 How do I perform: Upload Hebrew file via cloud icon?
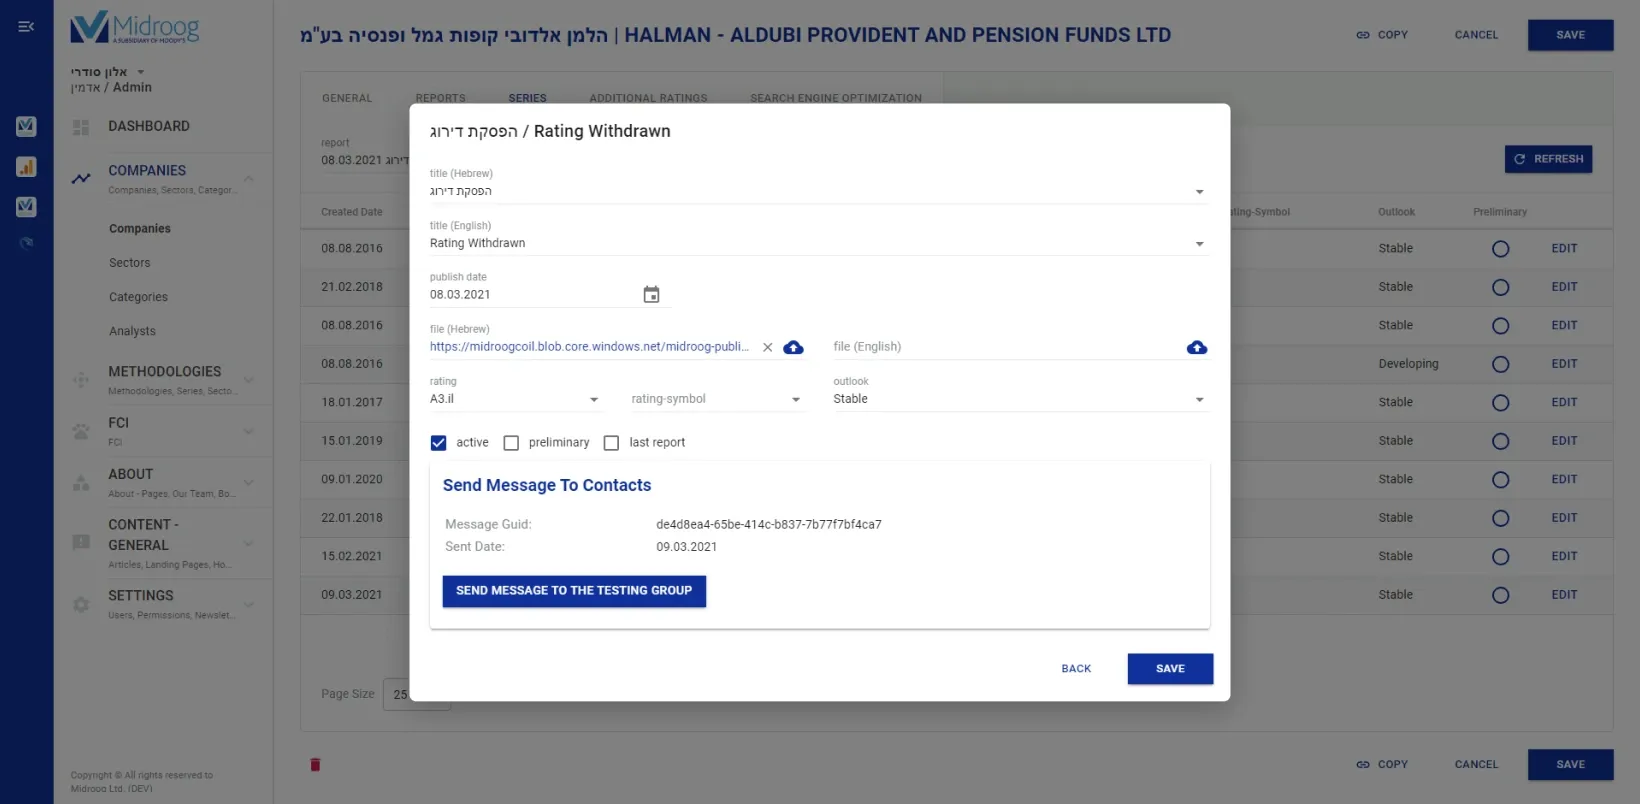click(793, 347)
